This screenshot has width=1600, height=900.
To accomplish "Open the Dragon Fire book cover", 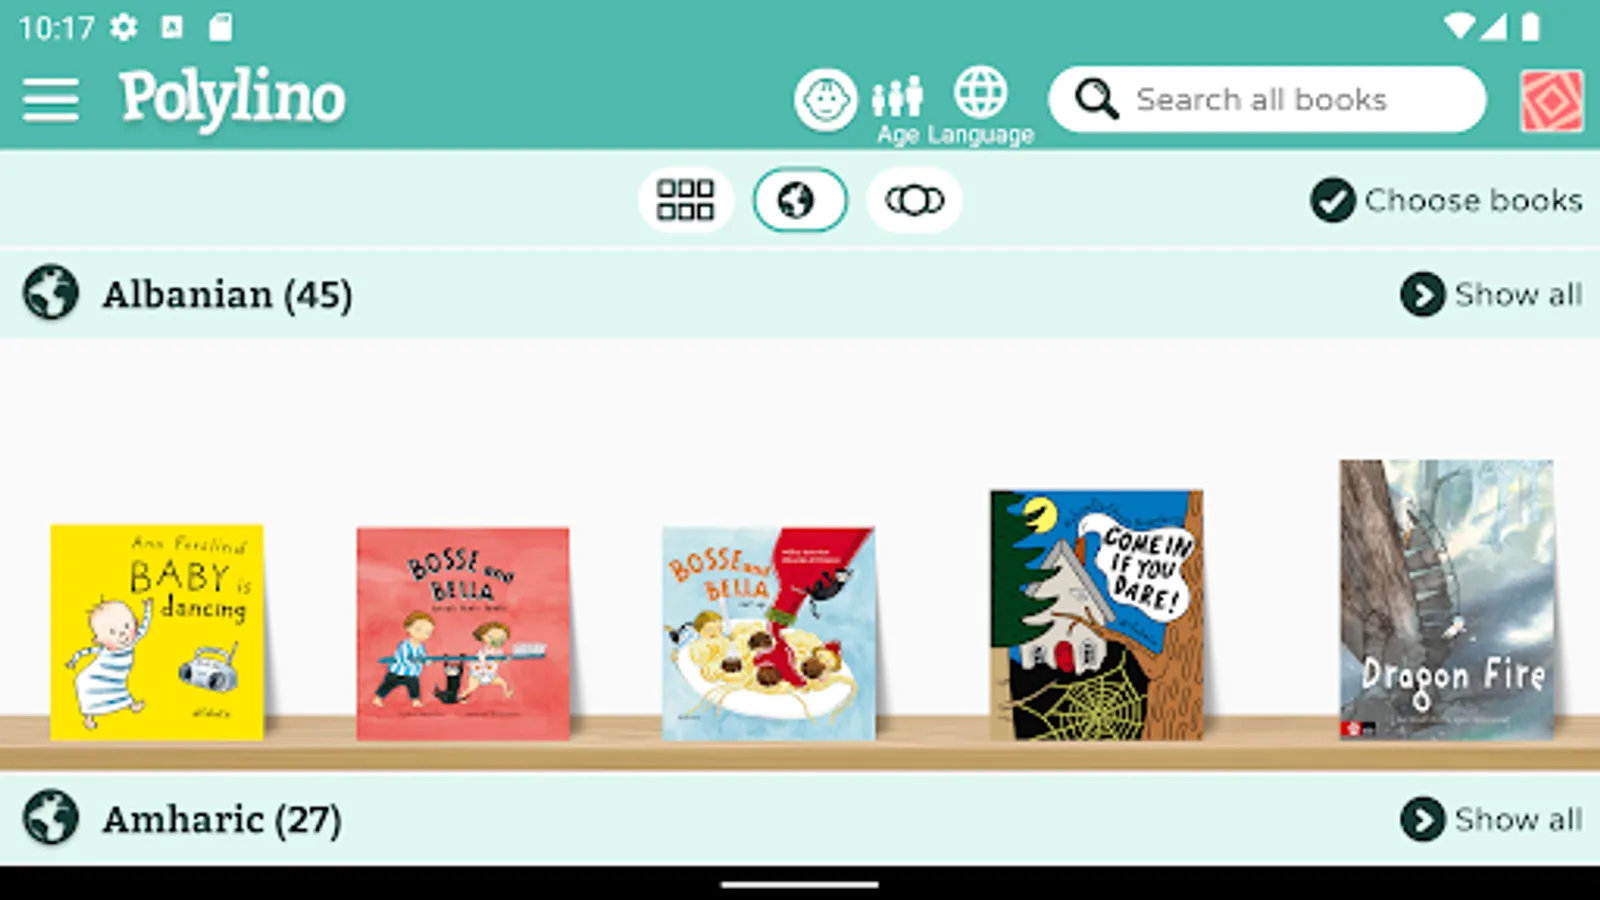I will 1447,600.
